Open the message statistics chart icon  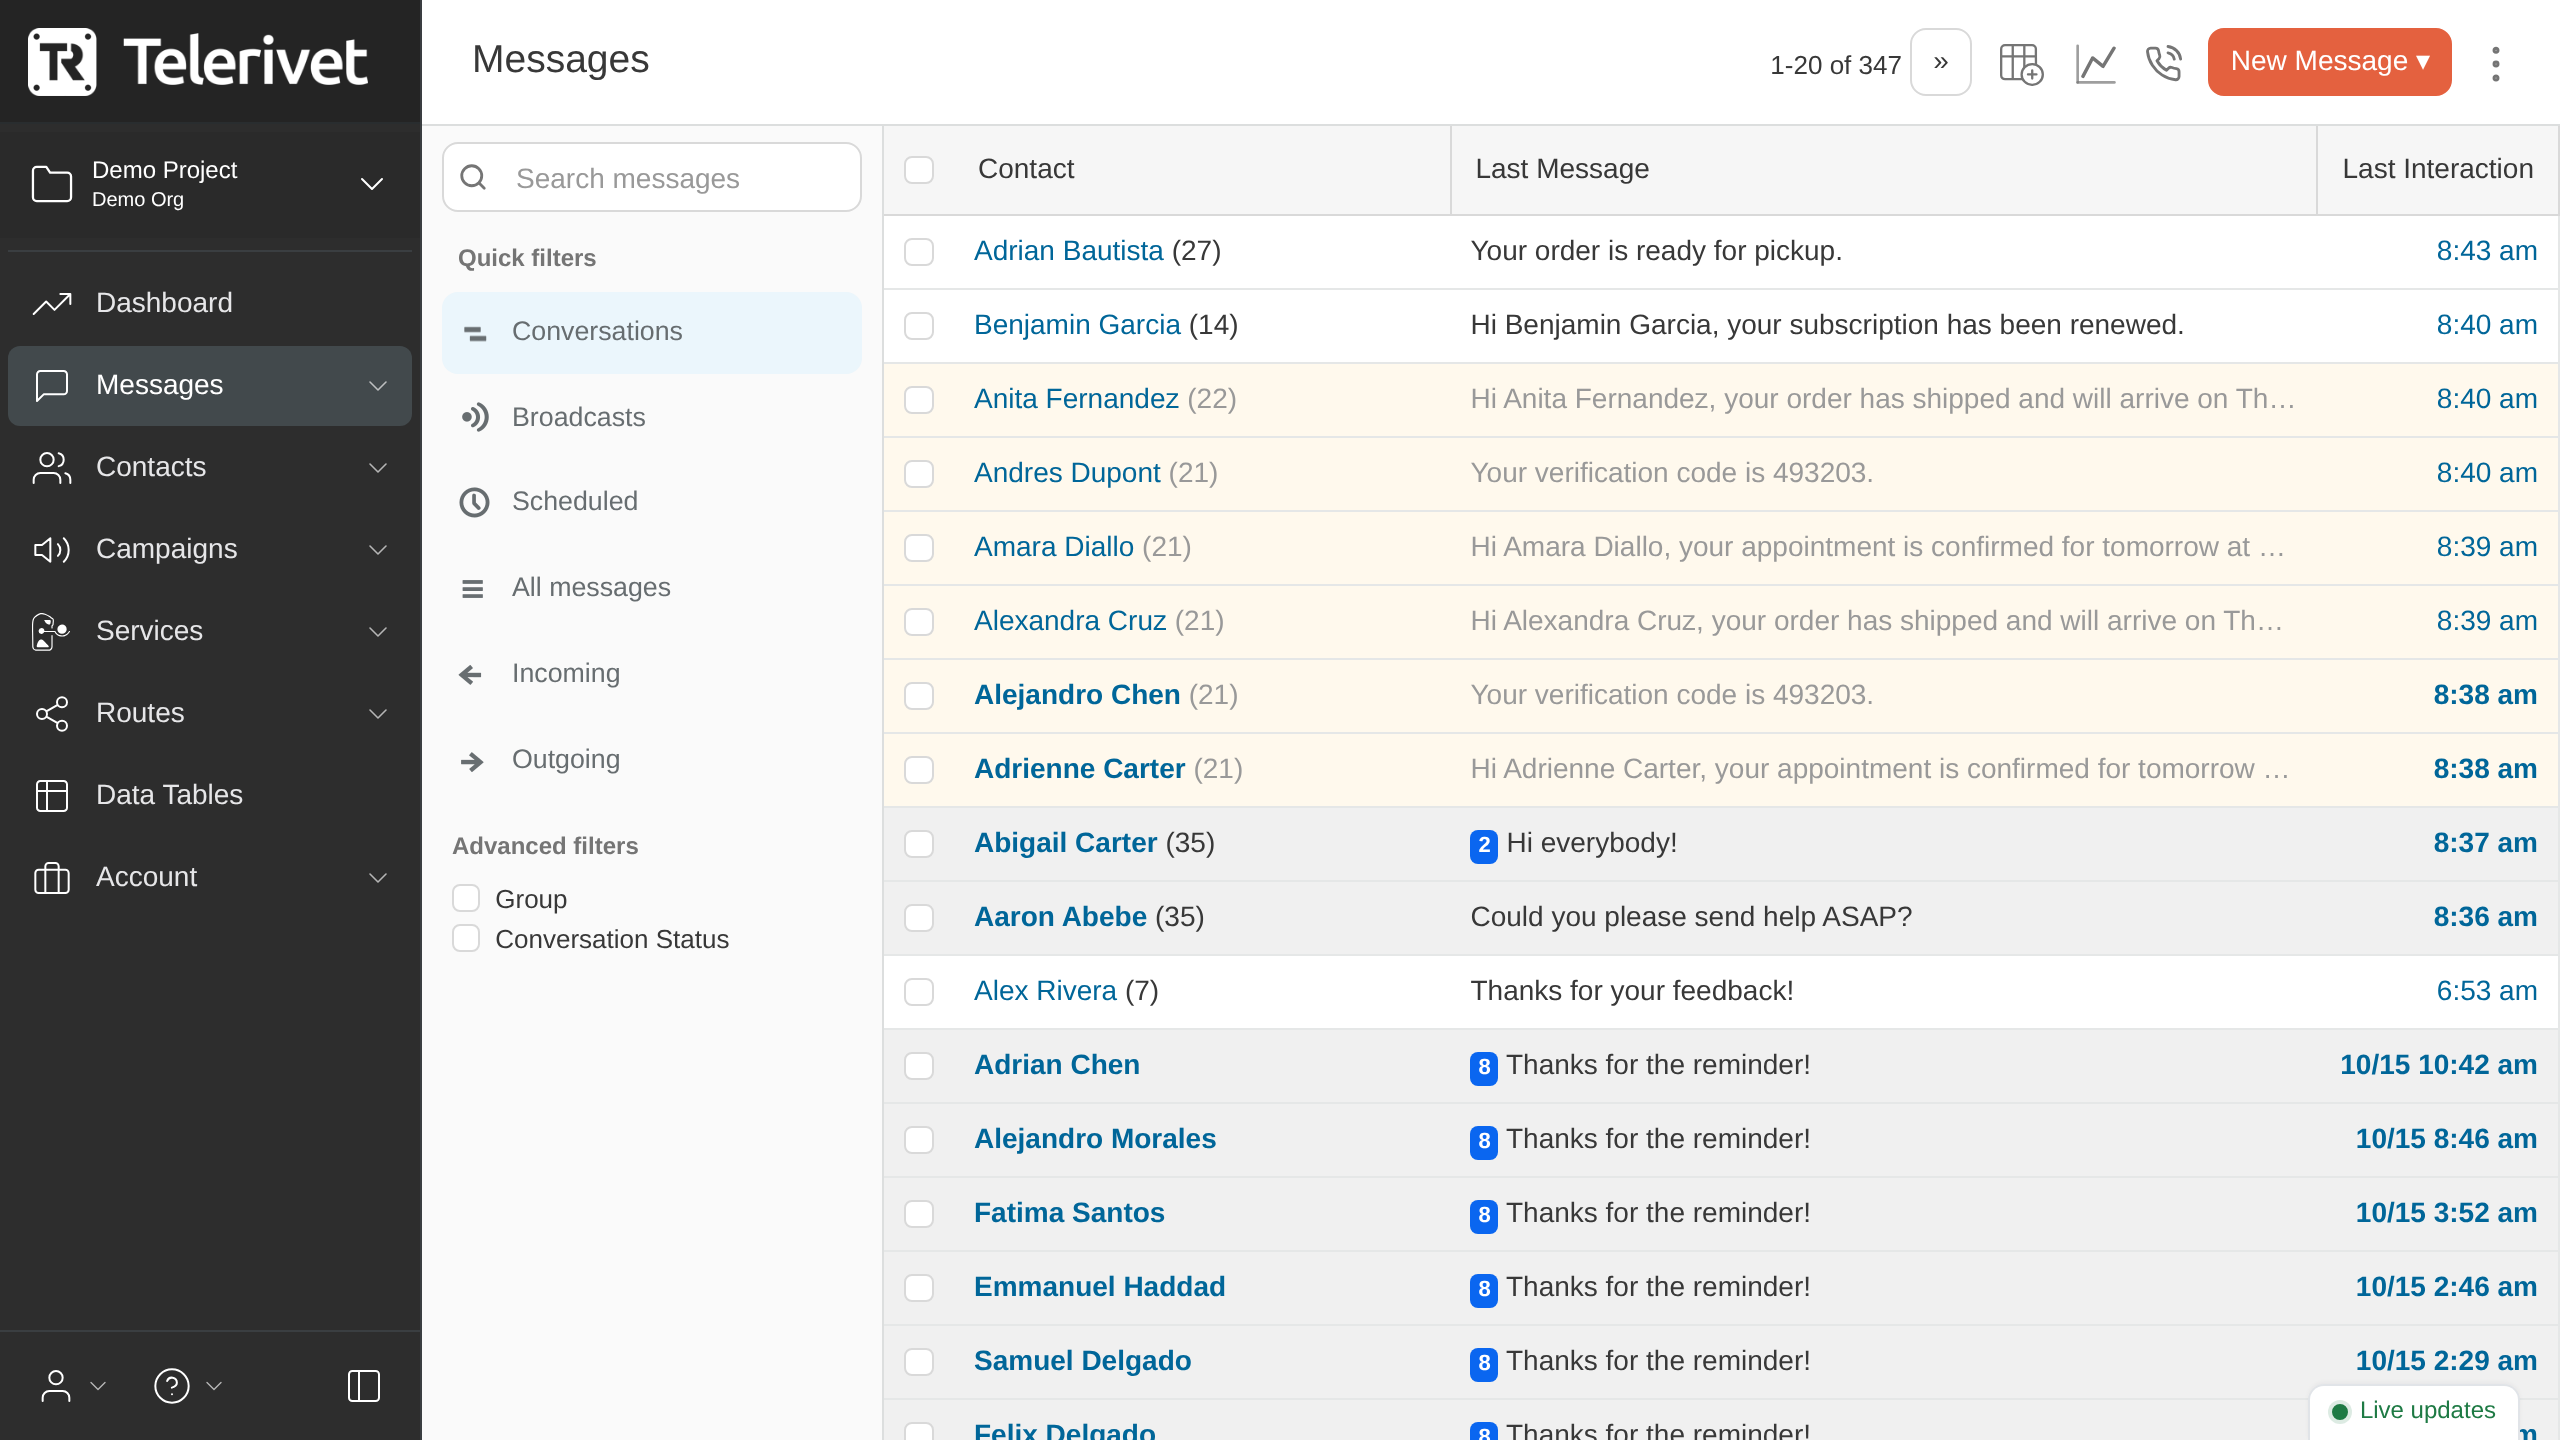click(2095, 64)
